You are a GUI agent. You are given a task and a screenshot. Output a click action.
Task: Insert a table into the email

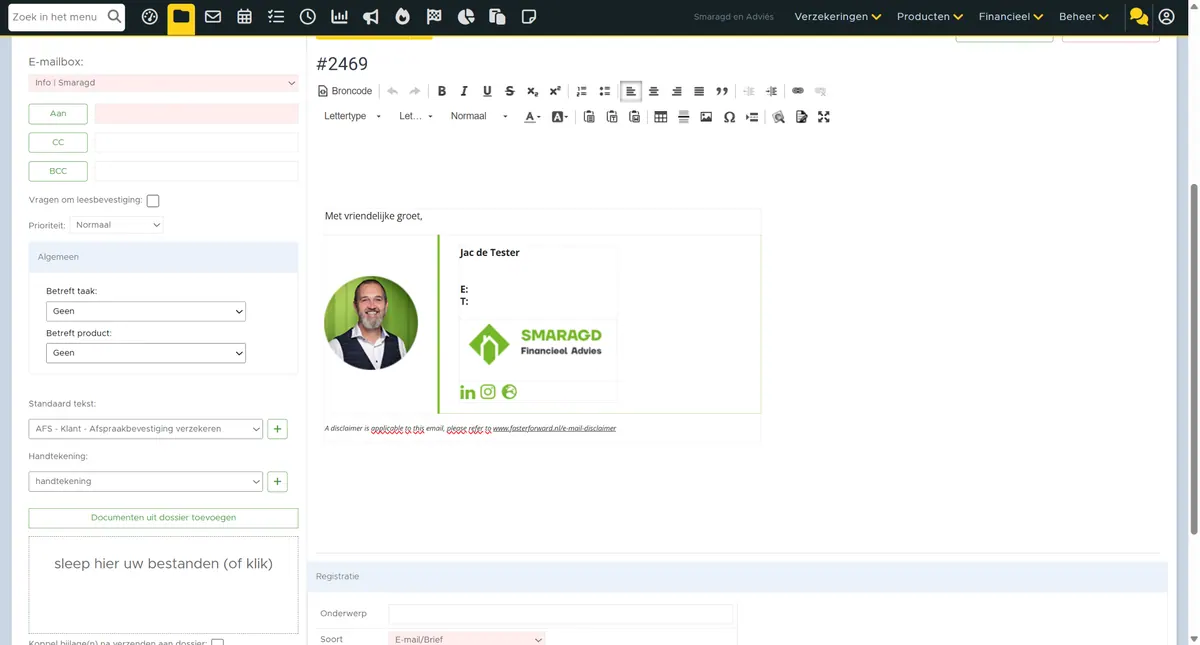coord(660,117)
